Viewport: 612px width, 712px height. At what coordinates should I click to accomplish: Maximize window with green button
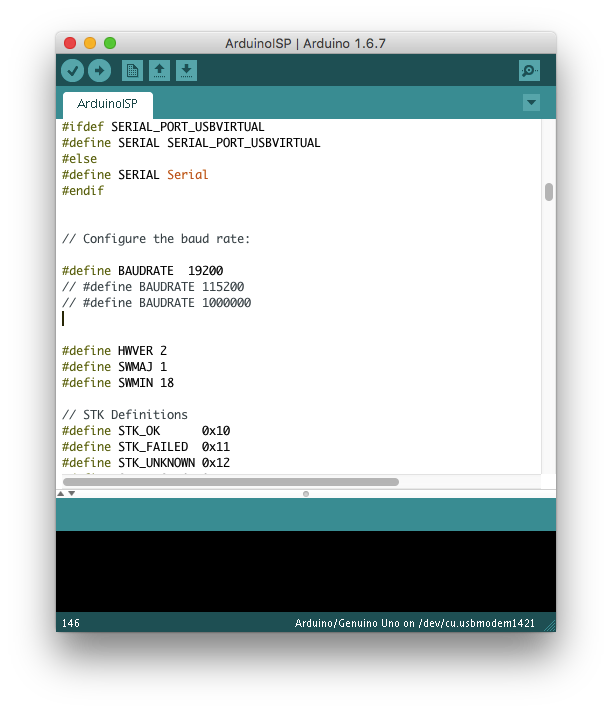click(110, 43)
